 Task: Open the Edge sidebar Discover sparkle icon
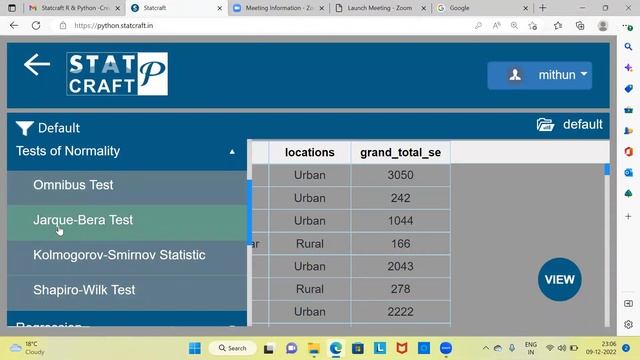coord(629,68)
